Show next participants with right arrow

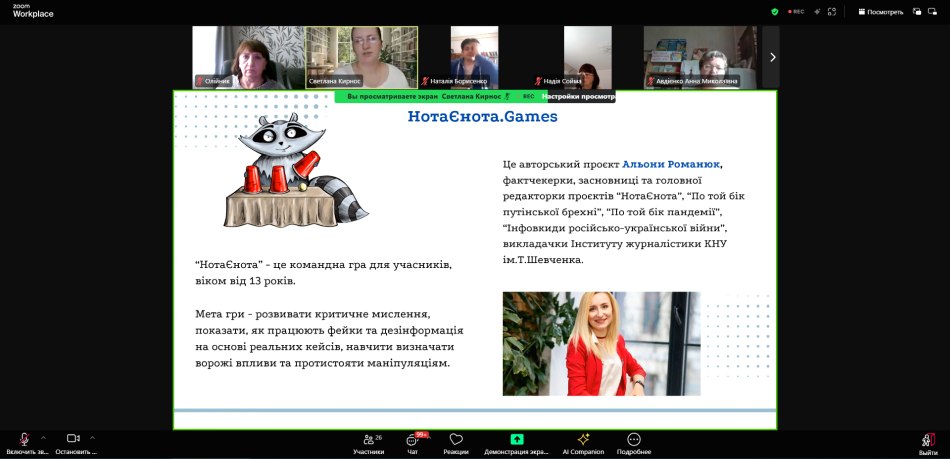(x=771, y=57)
